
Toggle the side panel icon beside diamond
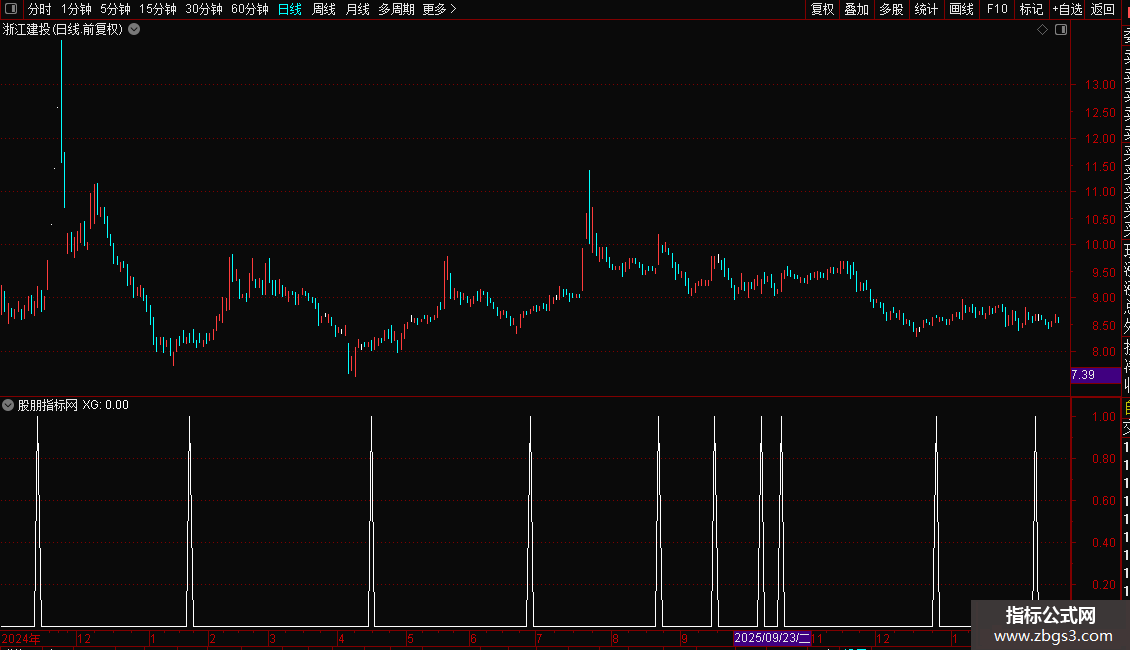click(x=1061, y=30)
